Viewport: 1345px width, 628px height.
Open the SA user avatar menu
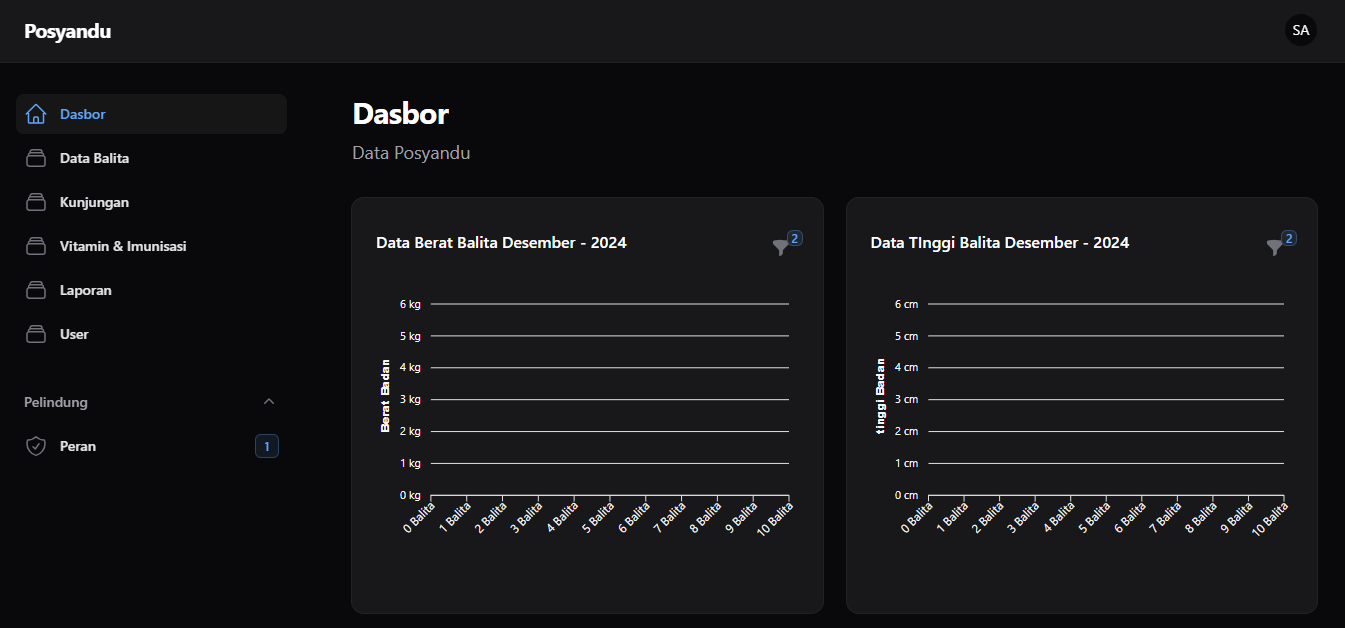1300,31
